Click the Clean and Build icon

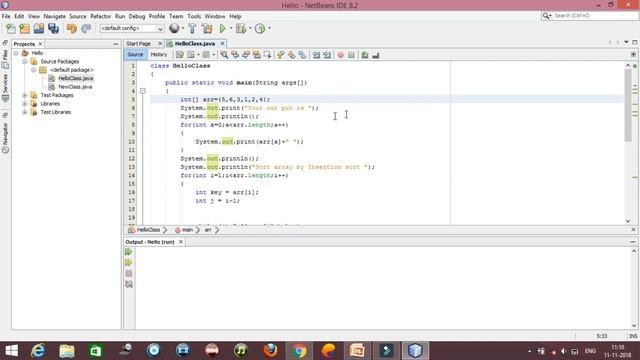[x=207, y=29]
